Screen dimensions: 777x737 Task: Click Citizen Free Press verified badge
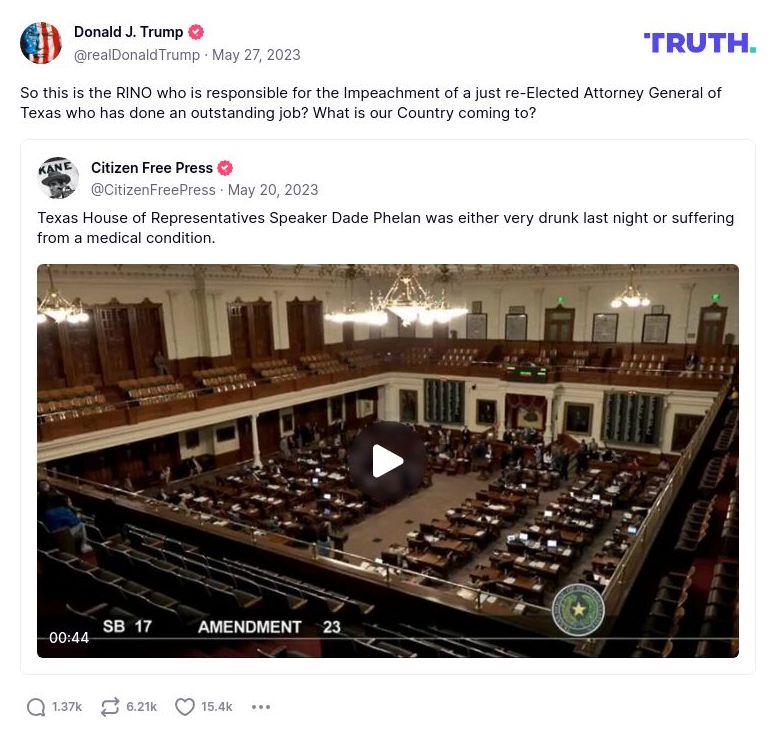pos(225,168)
